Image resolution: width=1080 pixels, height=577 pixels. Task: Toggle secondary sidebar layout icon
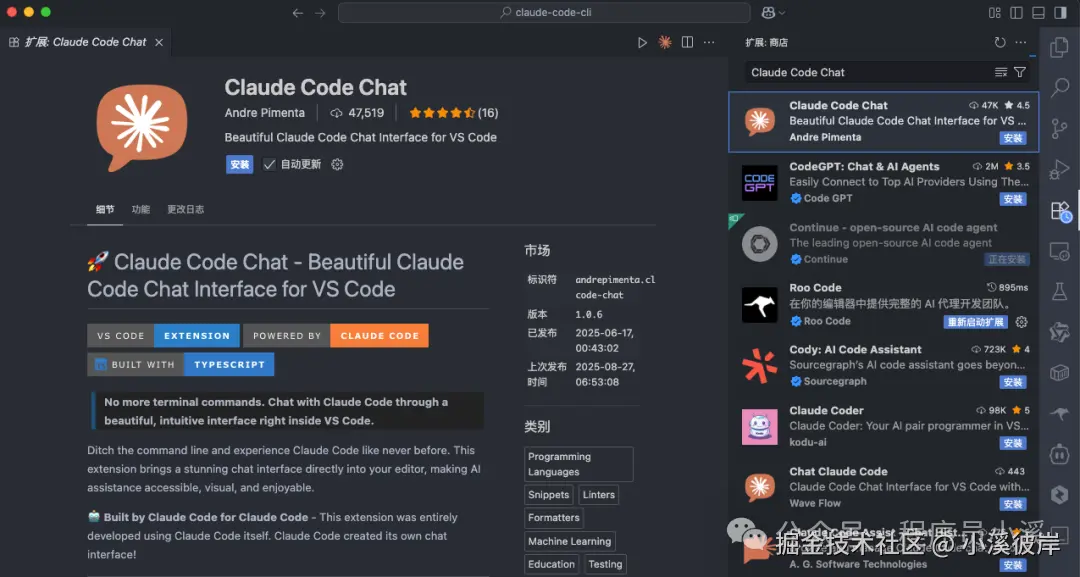click(x=1061, y=12)
